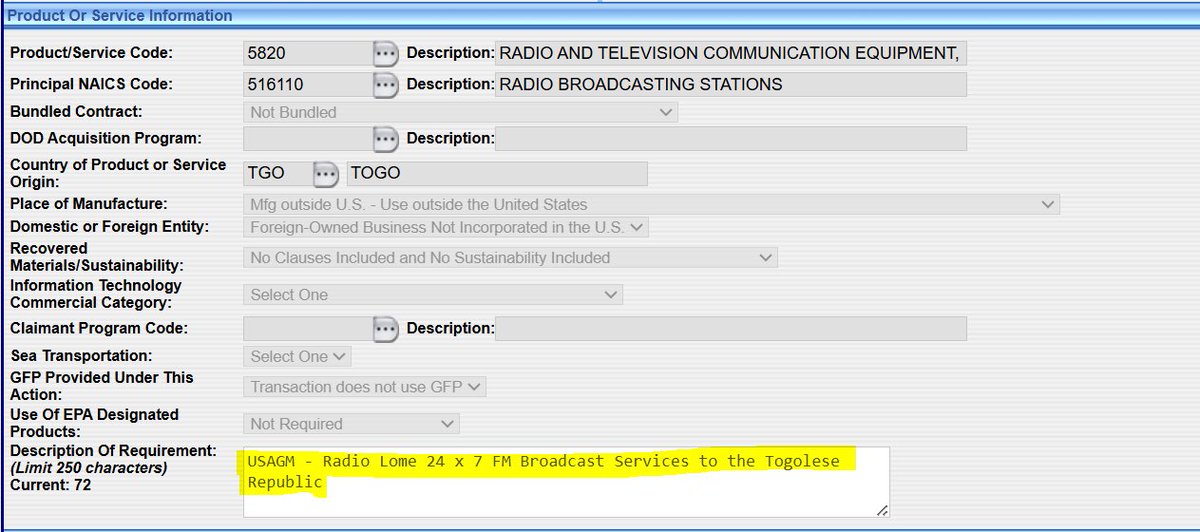Click the NAICS Code field containing 516110
The image size is (1200, 532).
tap(306, 85)
